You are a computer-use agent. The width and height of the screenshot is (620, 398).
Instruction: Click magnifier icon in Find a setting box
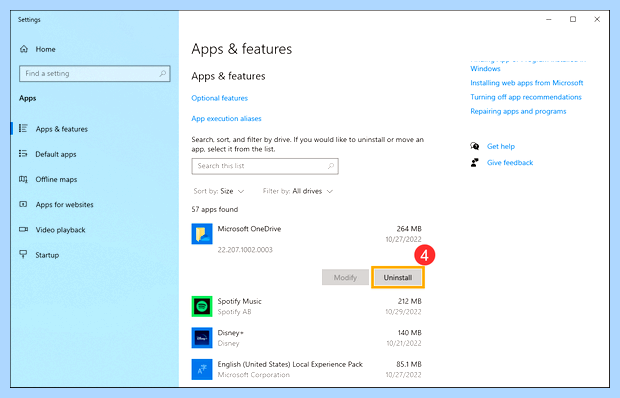[x=163, y=74]
